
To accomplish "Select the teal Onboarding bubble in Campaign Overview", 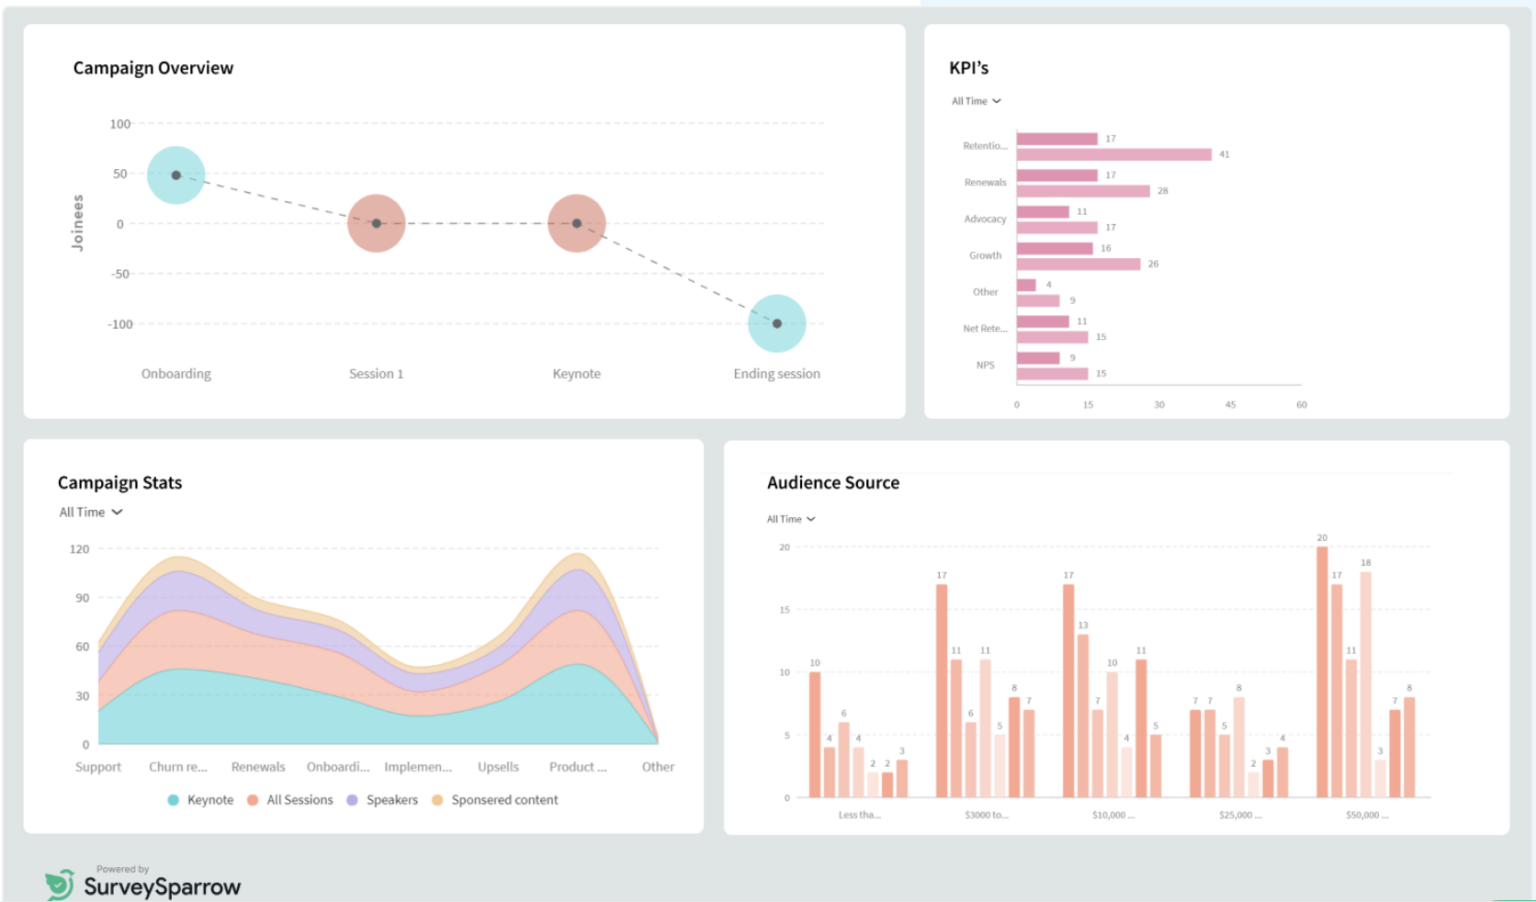I will click(176, 173).
